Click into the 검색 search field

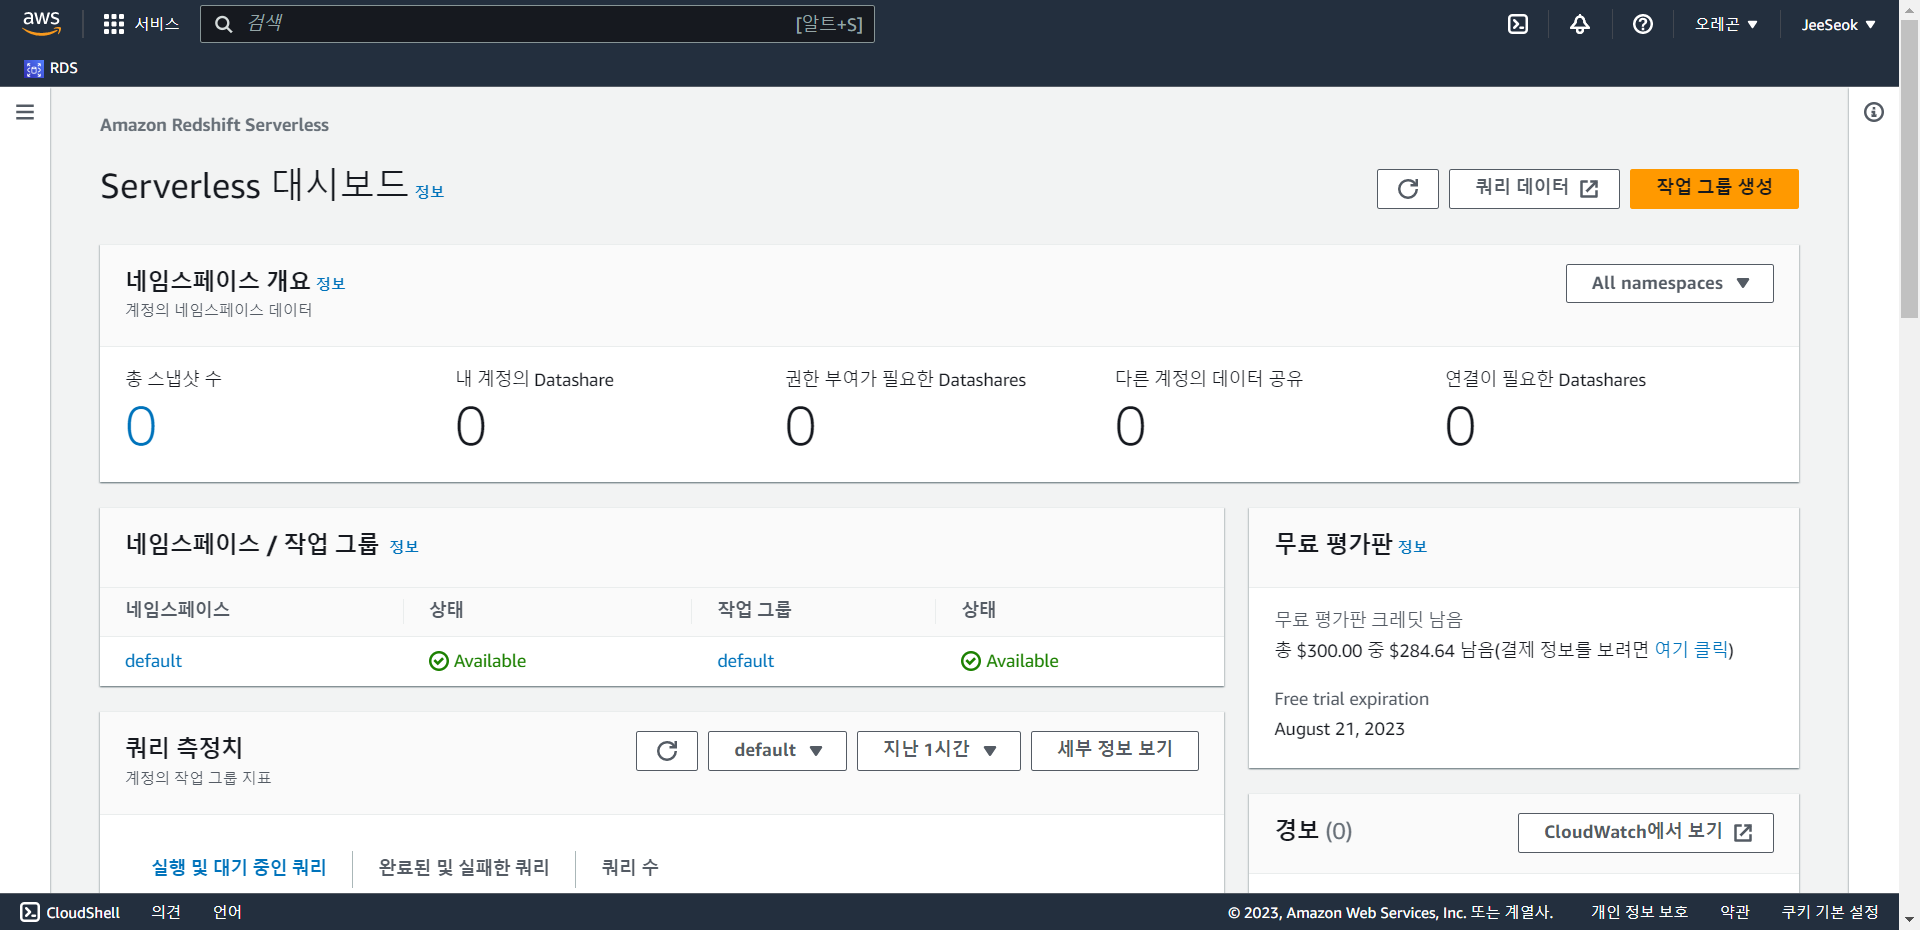(x=537, y=24)
